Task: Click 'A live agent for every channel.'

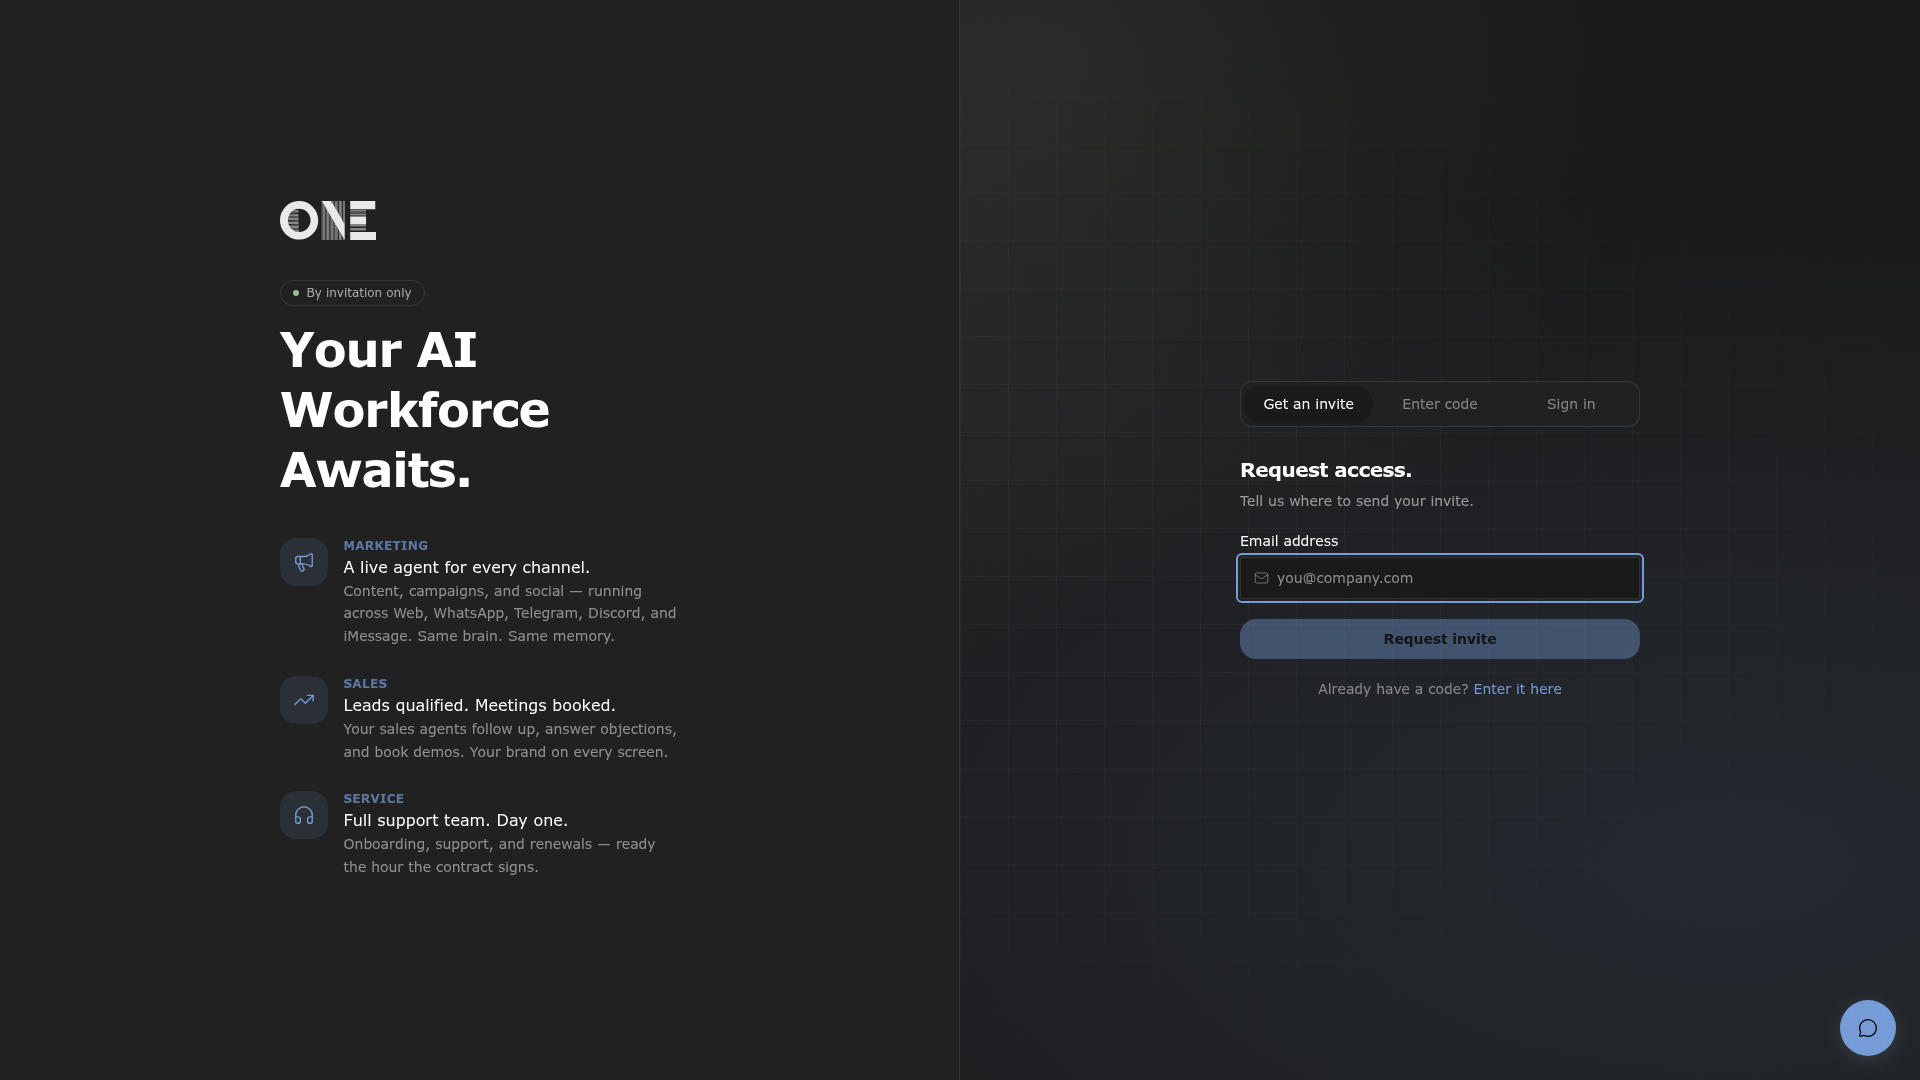Action: 467,568
